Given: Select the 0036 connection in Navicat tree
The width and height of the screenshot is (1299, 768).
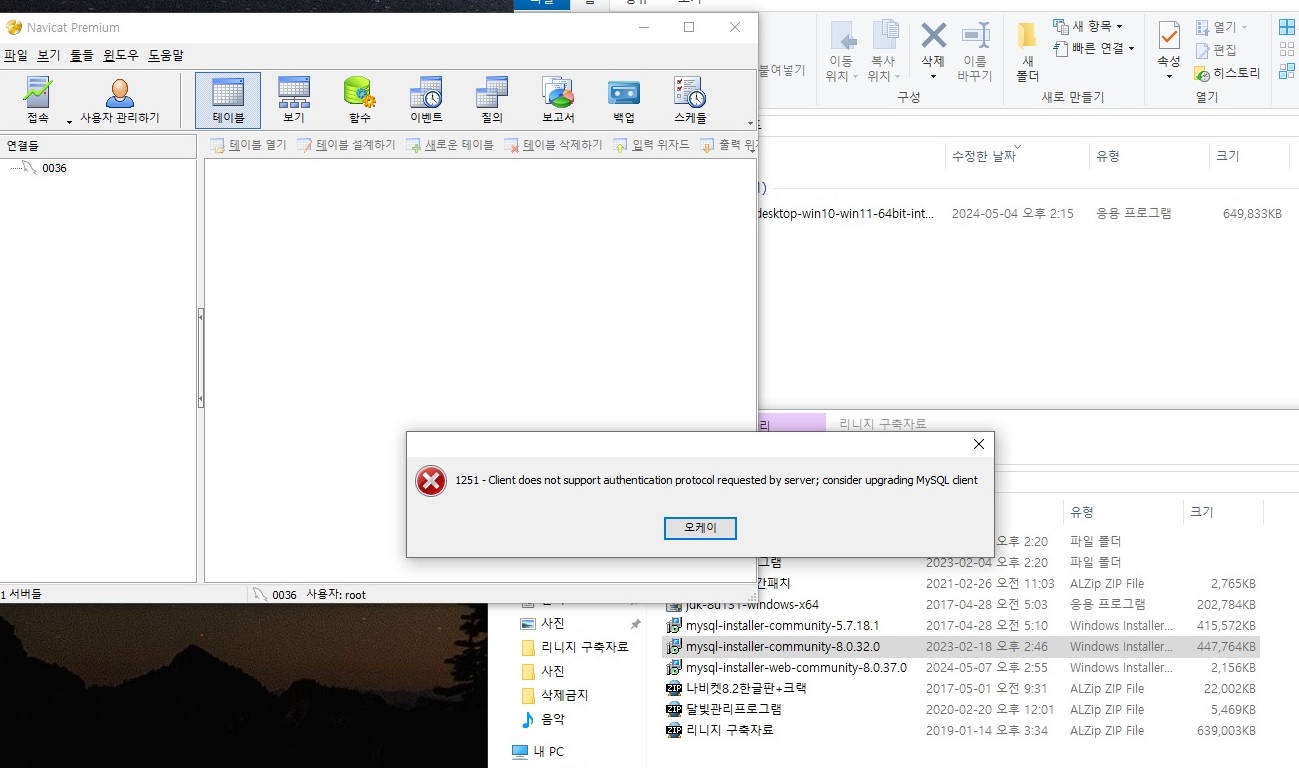Looking at the screenshot, I should (54, 168).
